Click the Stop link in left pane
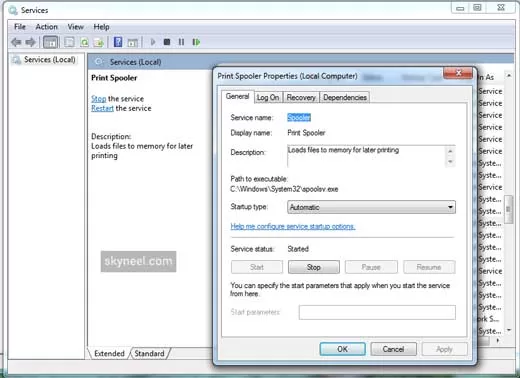The image size is (520, 378). click(x=99, y=99)
